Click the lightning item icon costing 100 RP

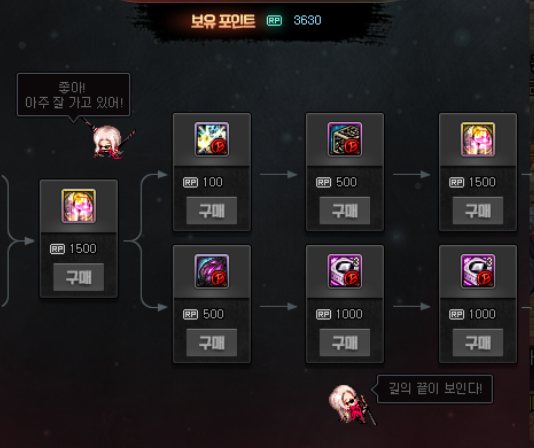[211, 139]
